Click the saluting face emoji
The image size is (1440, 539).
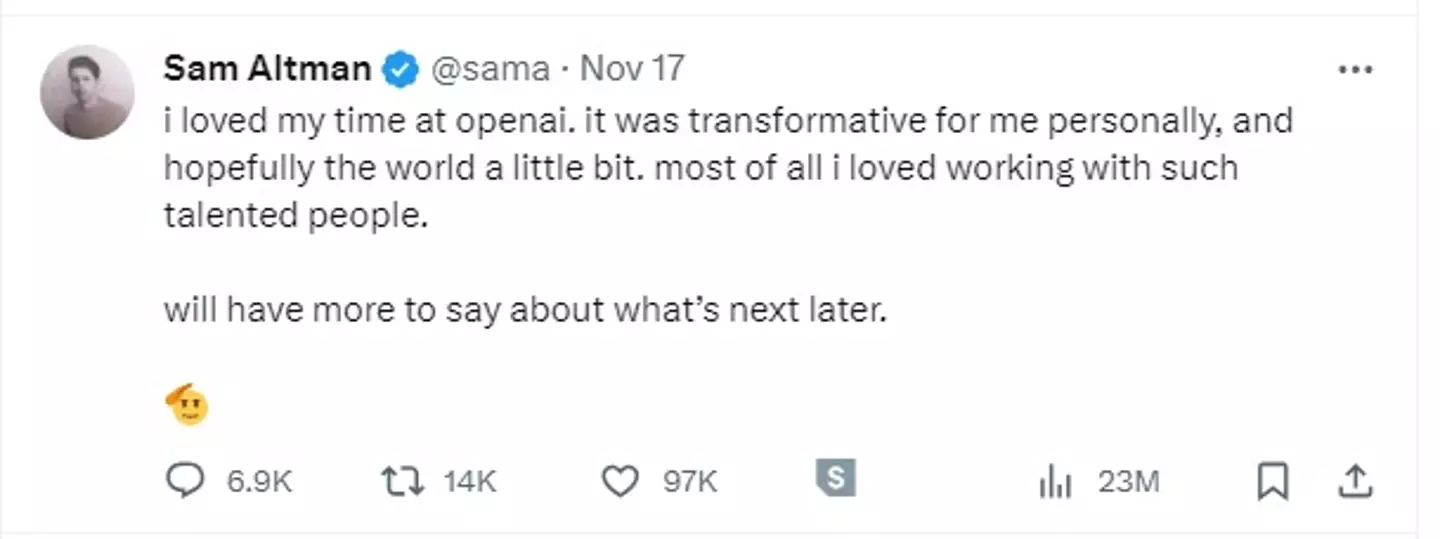186,405
